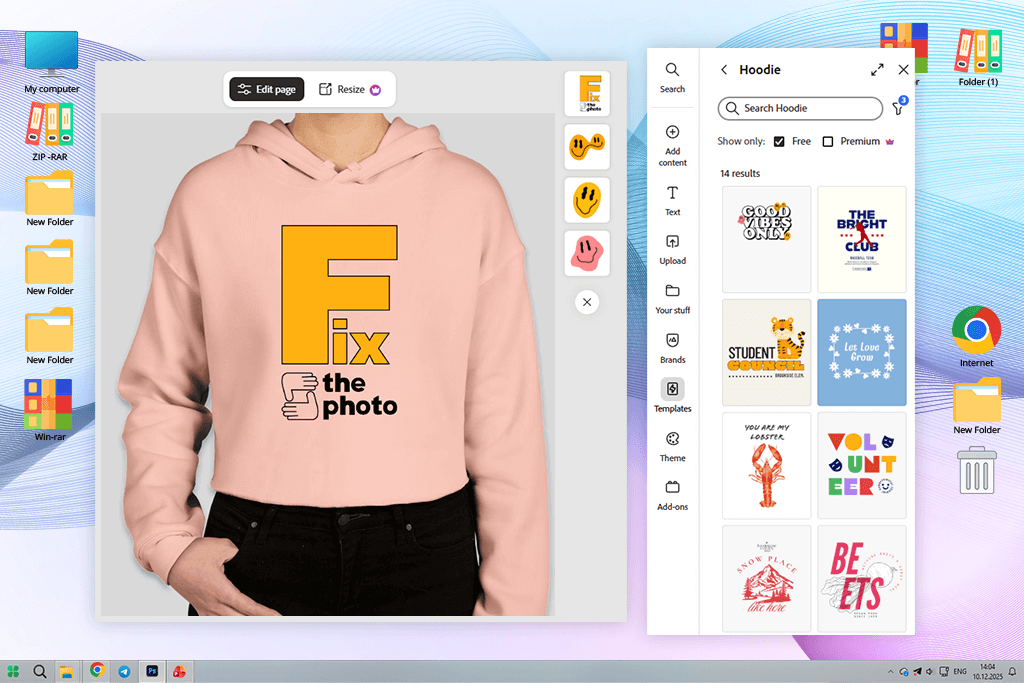Go back from Hoodie panel
This screenshot has width=1024, height=683.
[x=724, y=69]
